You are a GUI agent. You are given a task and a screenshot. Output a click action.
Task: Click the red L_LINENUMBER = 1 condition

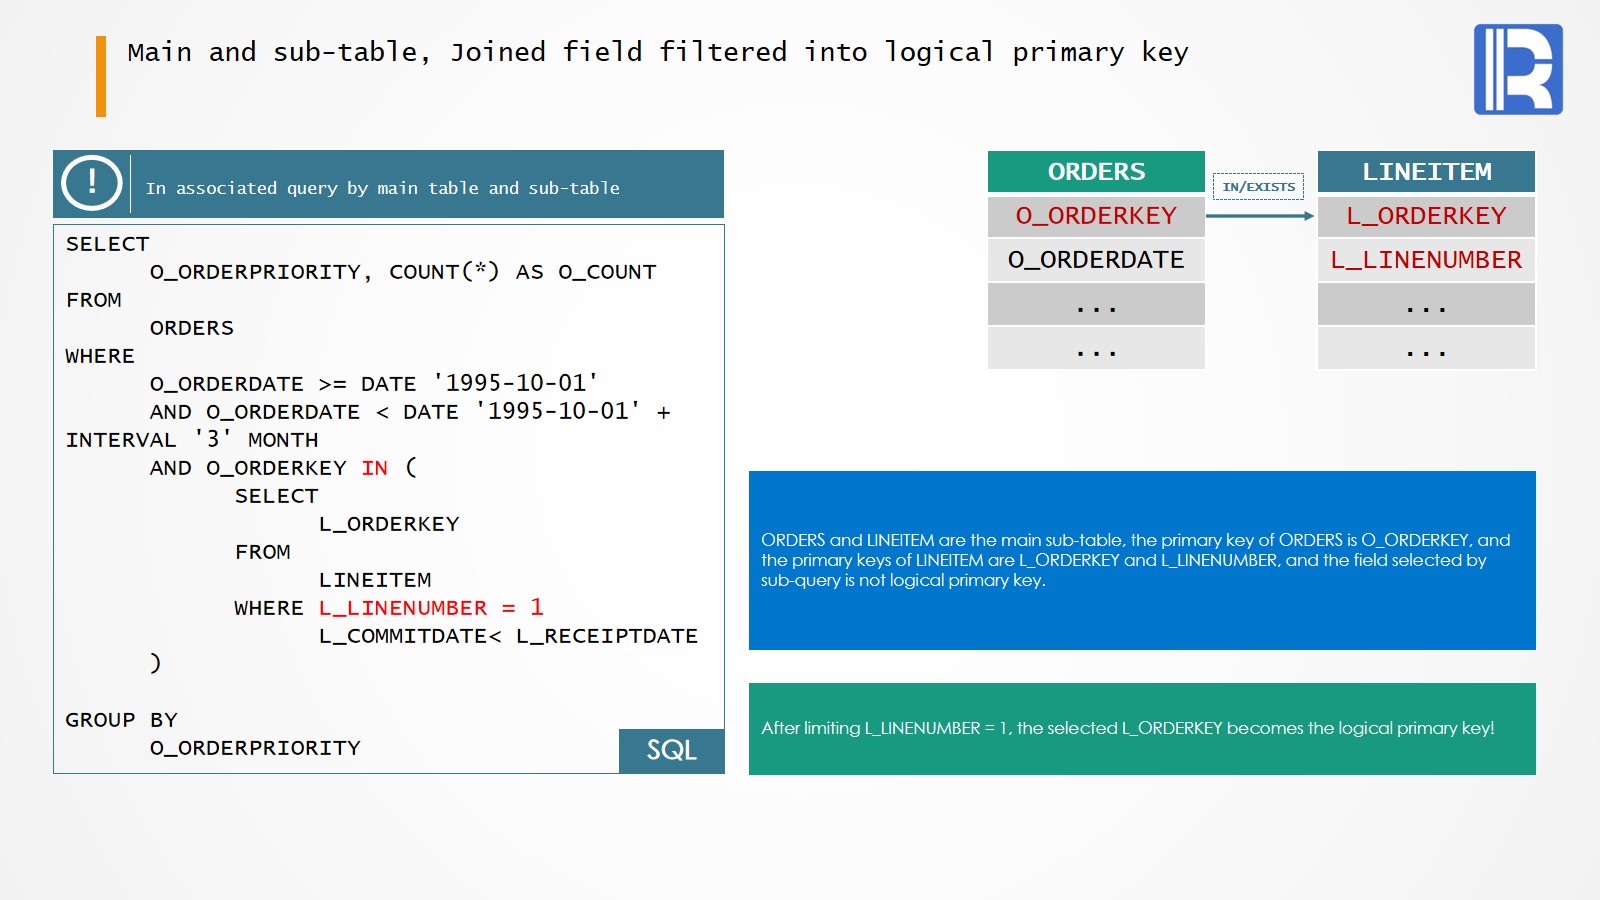(431, 608)
